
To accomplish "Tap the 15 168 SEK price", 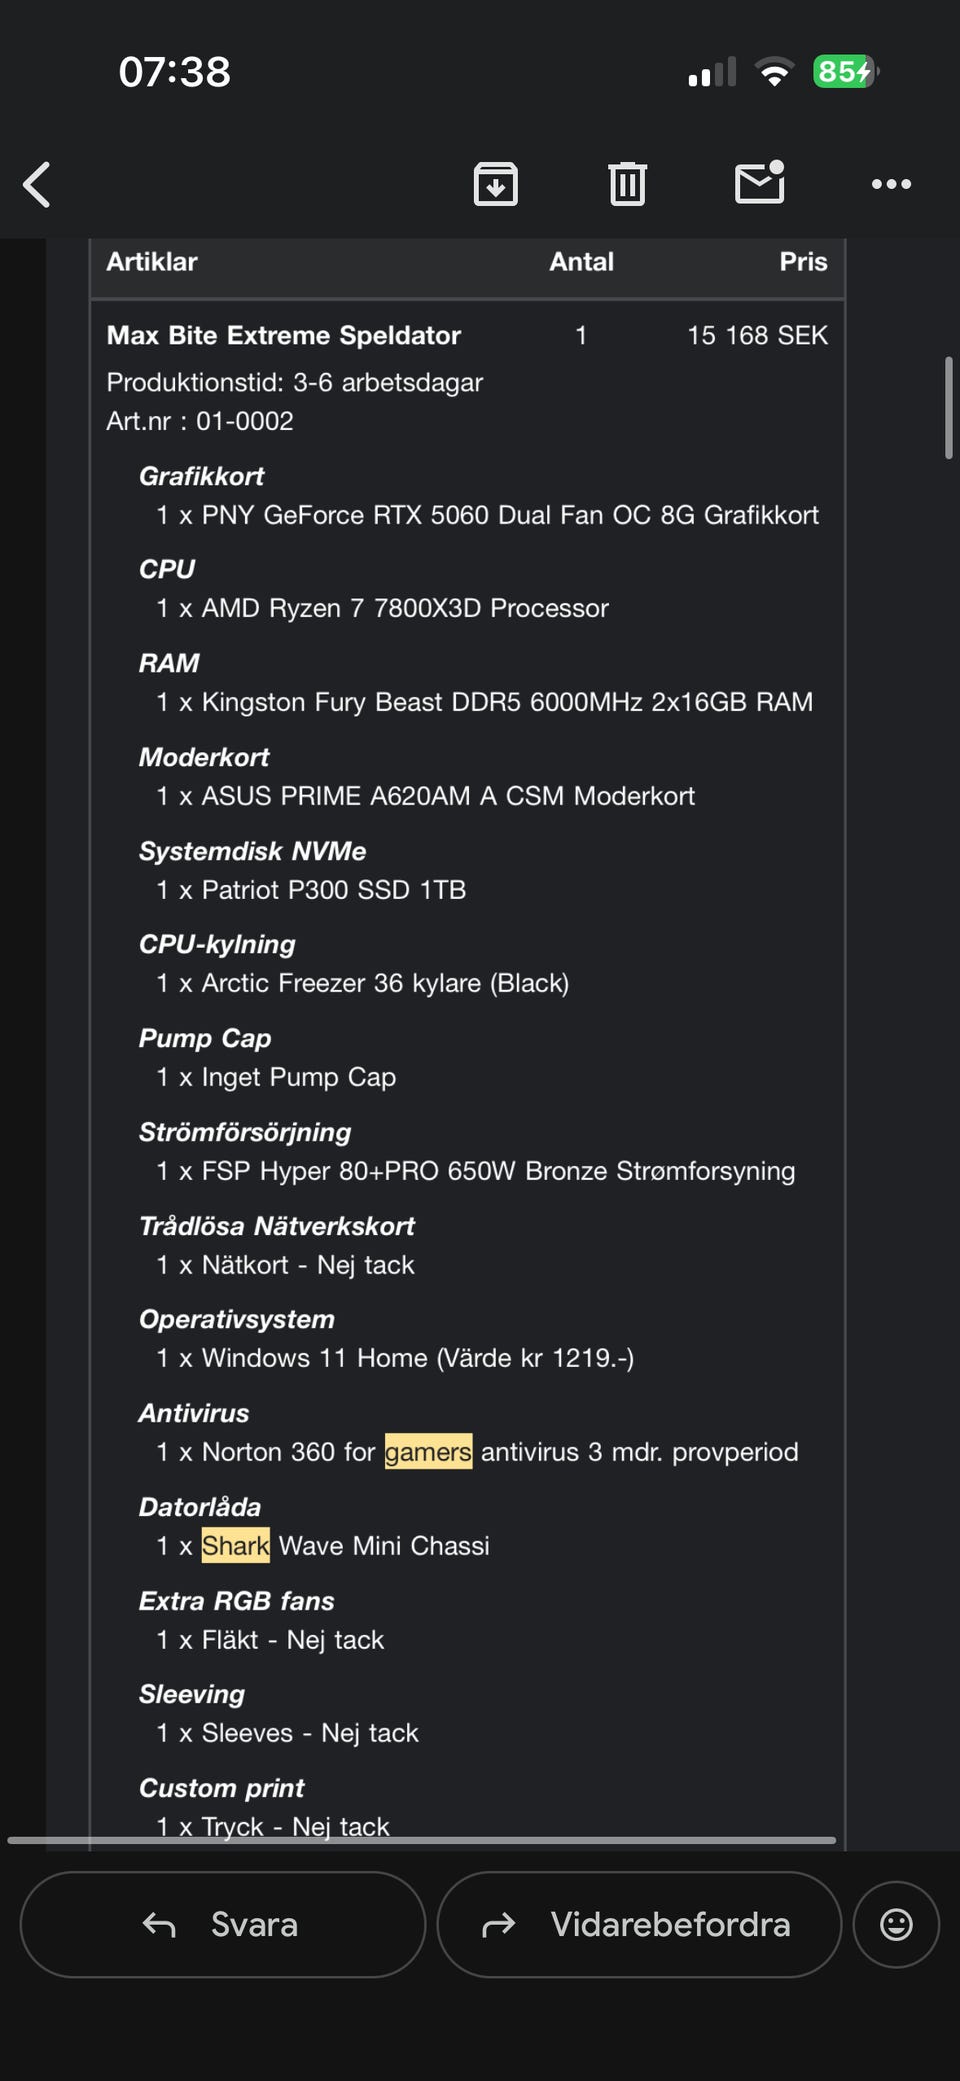I will coord(757,335).
